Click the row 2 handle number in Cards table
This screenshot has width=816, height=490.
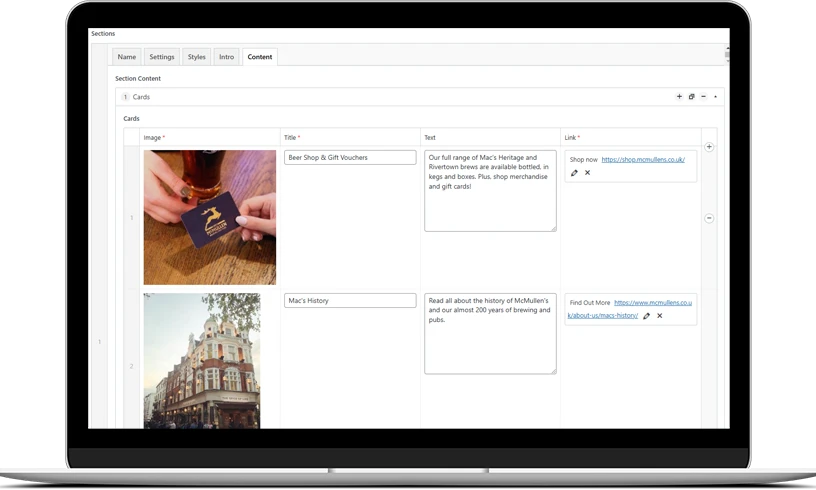(x=131, y=366)
